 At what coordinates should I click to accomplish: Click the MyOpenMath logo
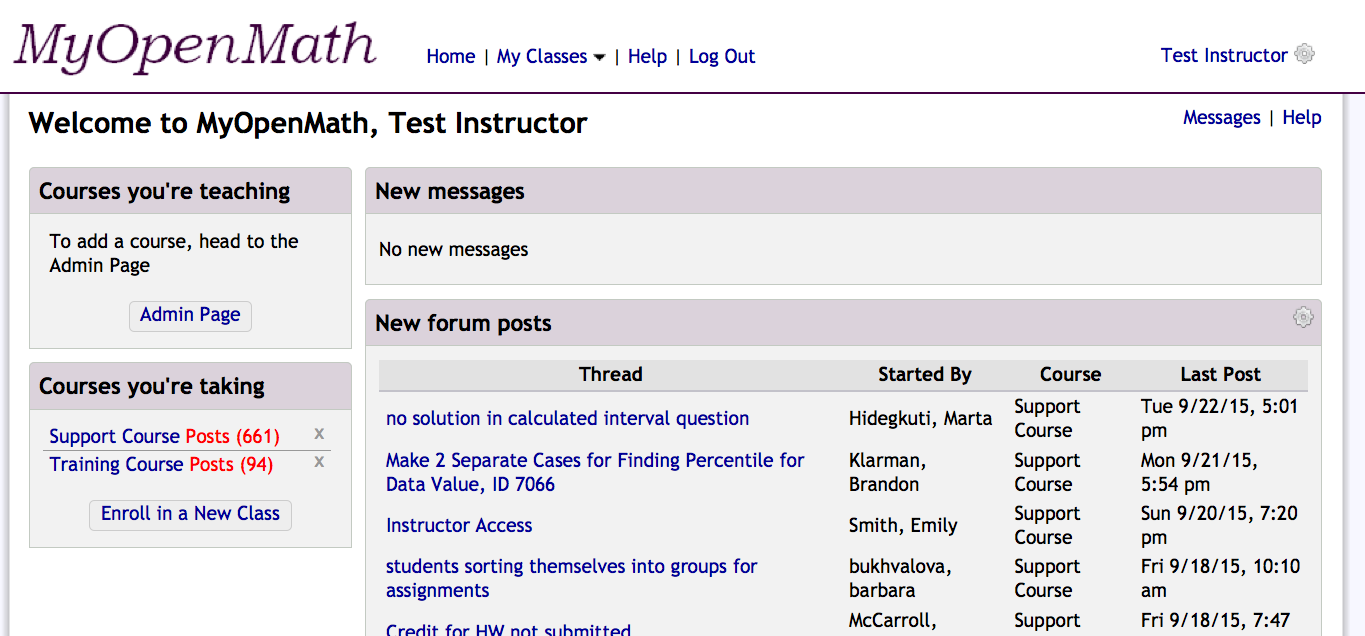tap(195, 46)
